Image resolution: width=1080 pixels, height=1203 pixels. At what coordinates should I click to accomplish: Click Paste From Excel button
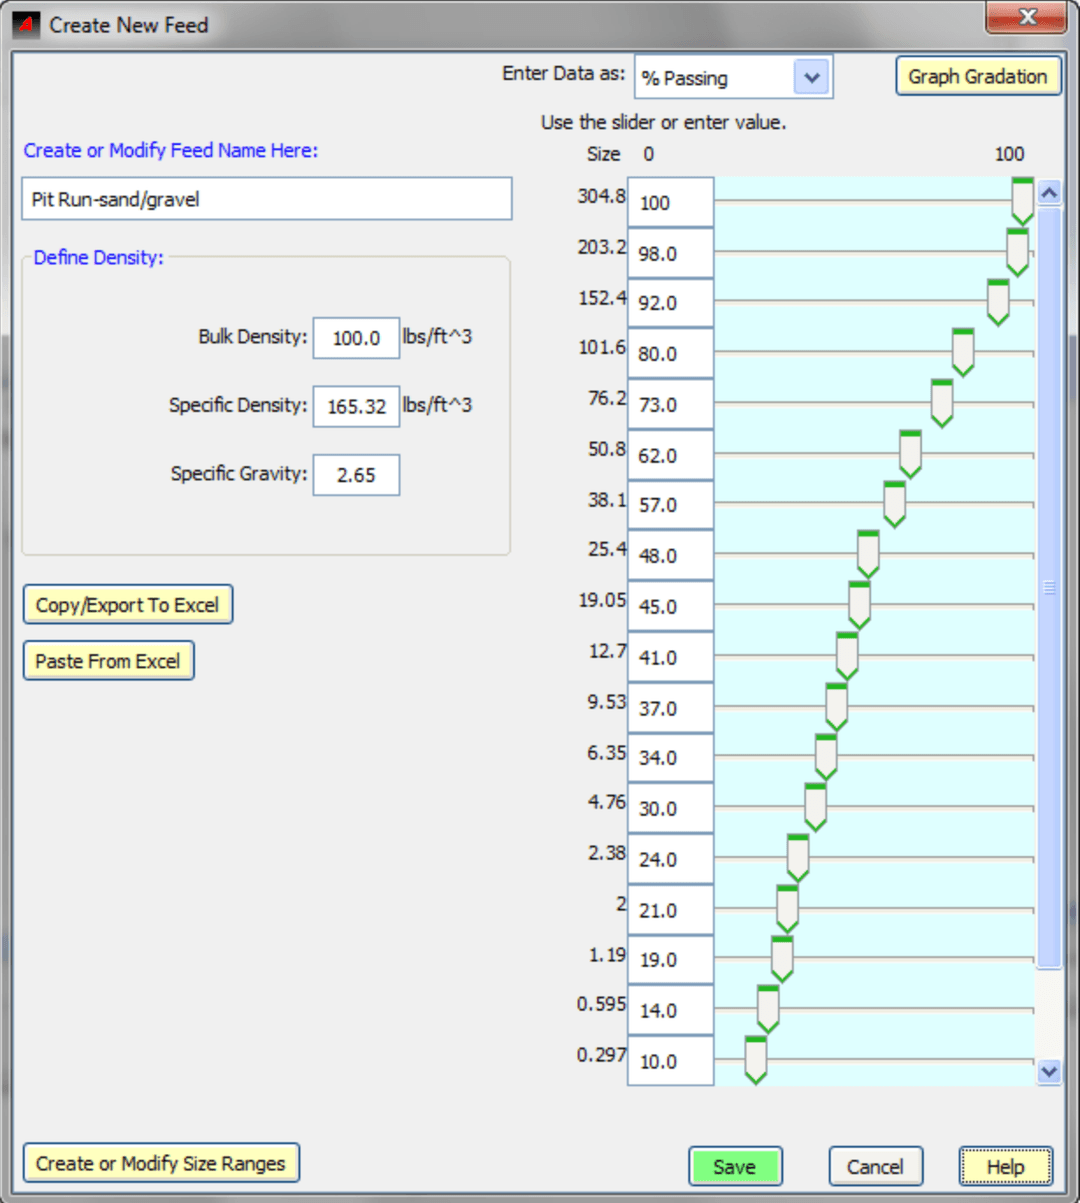coord(108,661)
